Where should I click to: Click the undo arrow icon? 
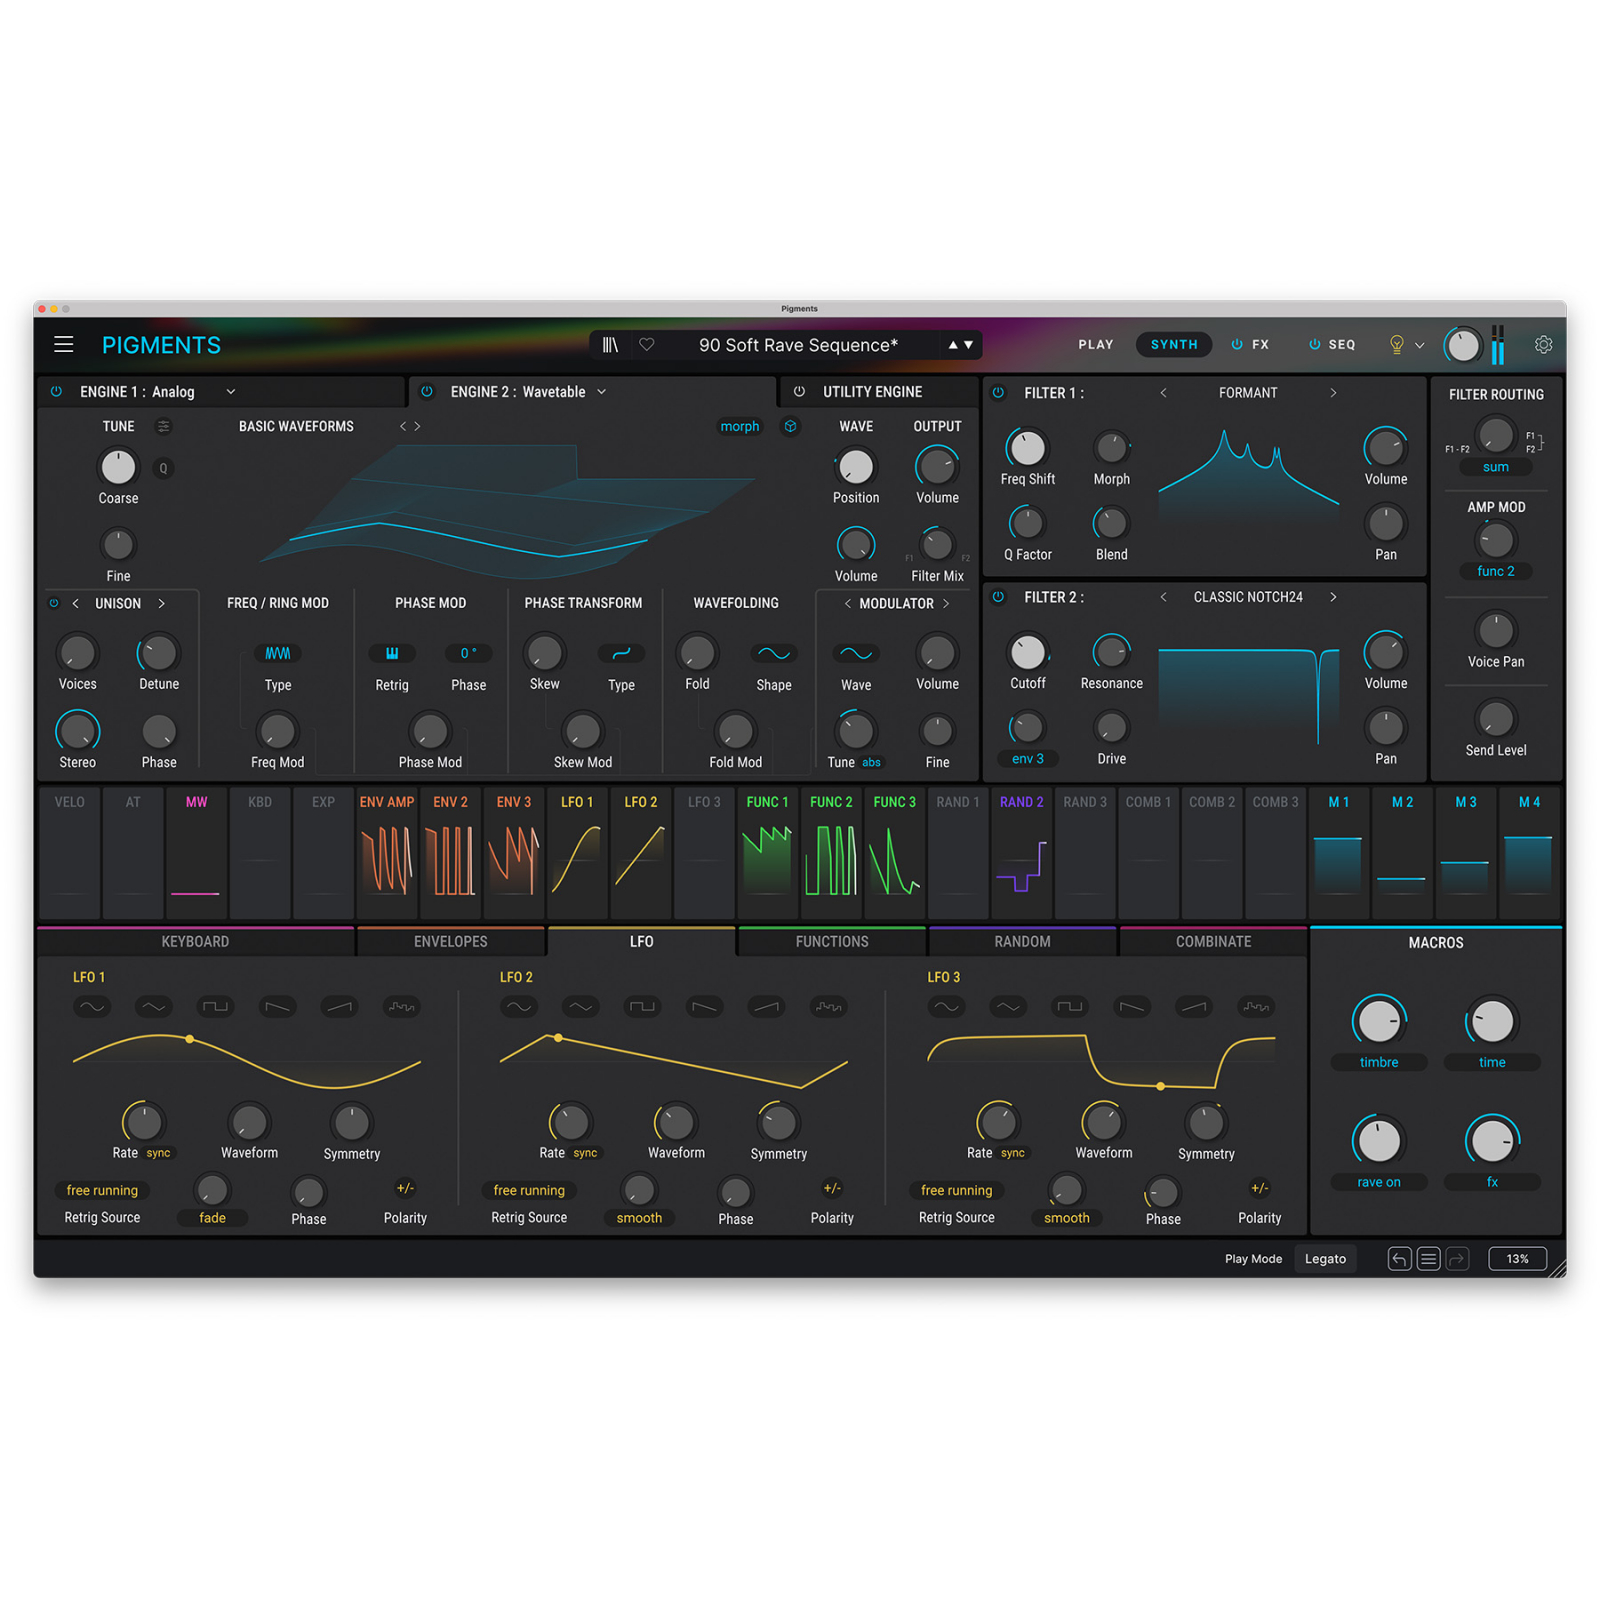coord(1400,1259)
